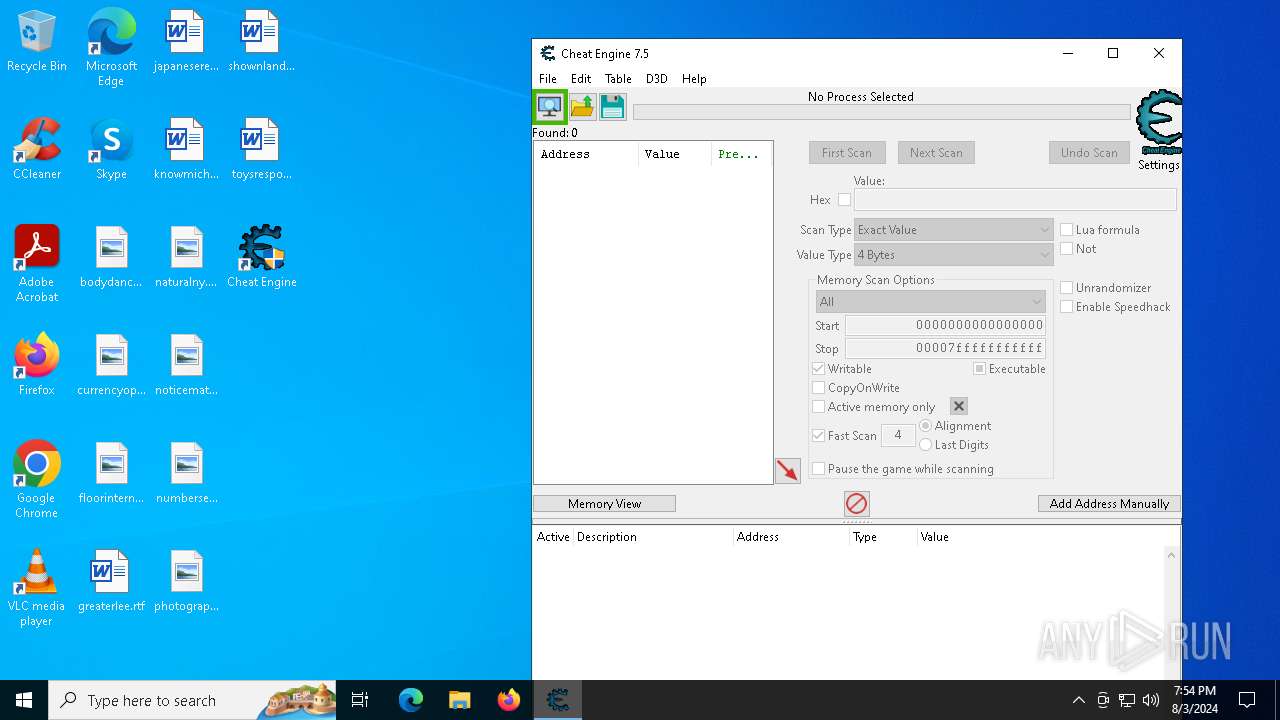Copy selected addresses using red arrow icon

(x=788, y=471)
